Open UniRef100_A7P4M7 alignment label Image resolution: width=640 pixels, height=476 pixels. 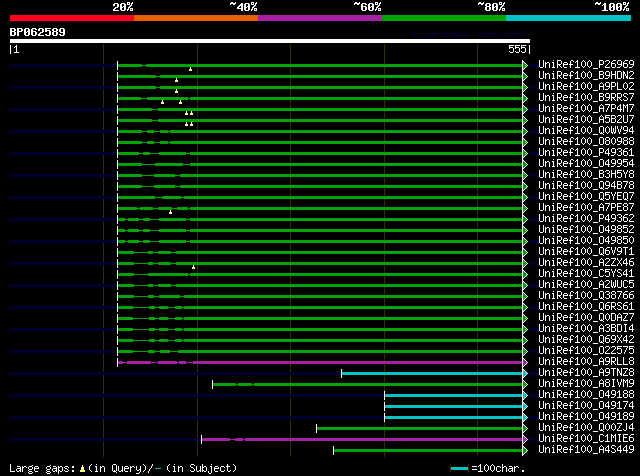tap(586, 109)
